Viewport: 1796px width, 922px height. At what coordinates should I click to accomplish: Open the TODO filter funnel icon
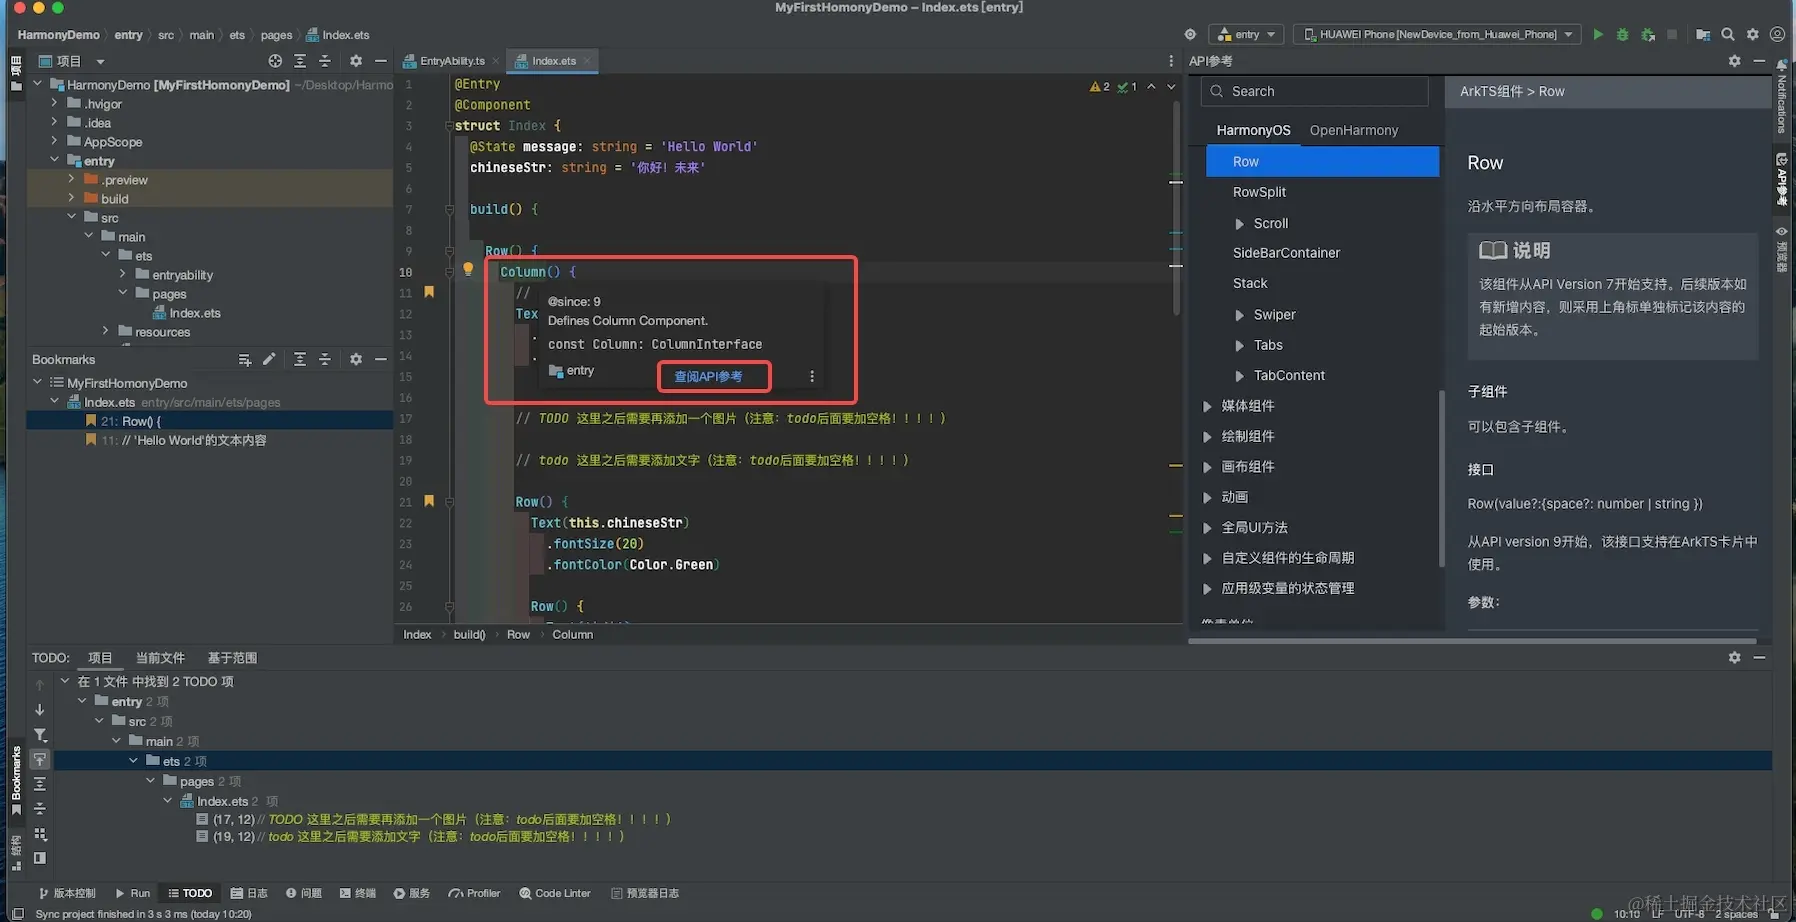[40, 735]
